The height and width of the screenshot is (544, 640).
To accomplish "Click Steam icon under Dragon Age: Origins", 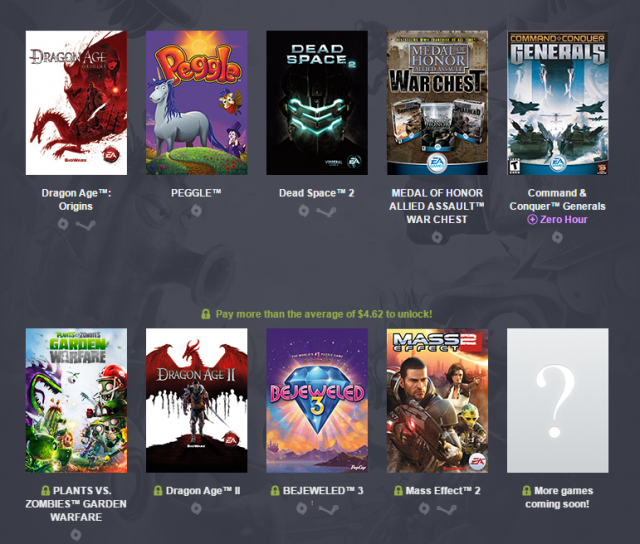I will click(86, 224).
